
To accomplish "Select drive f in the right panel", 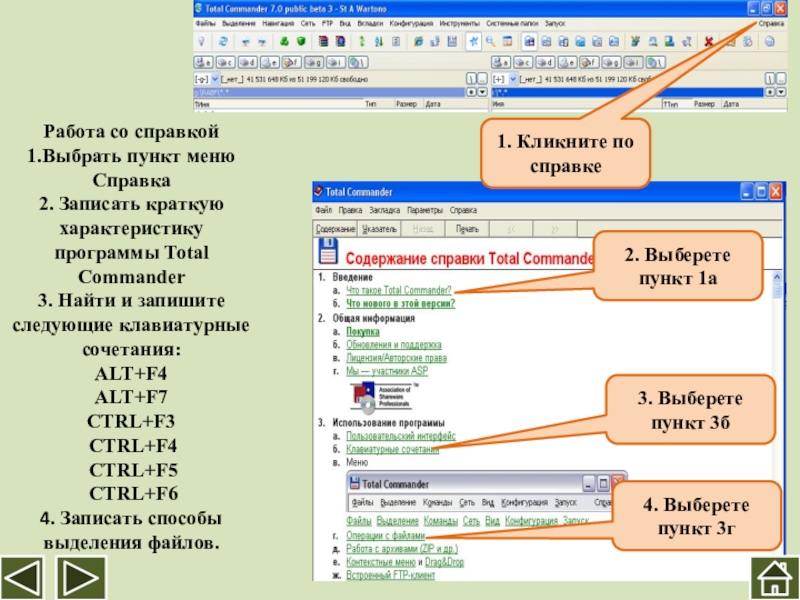I will tap(589, 62).
